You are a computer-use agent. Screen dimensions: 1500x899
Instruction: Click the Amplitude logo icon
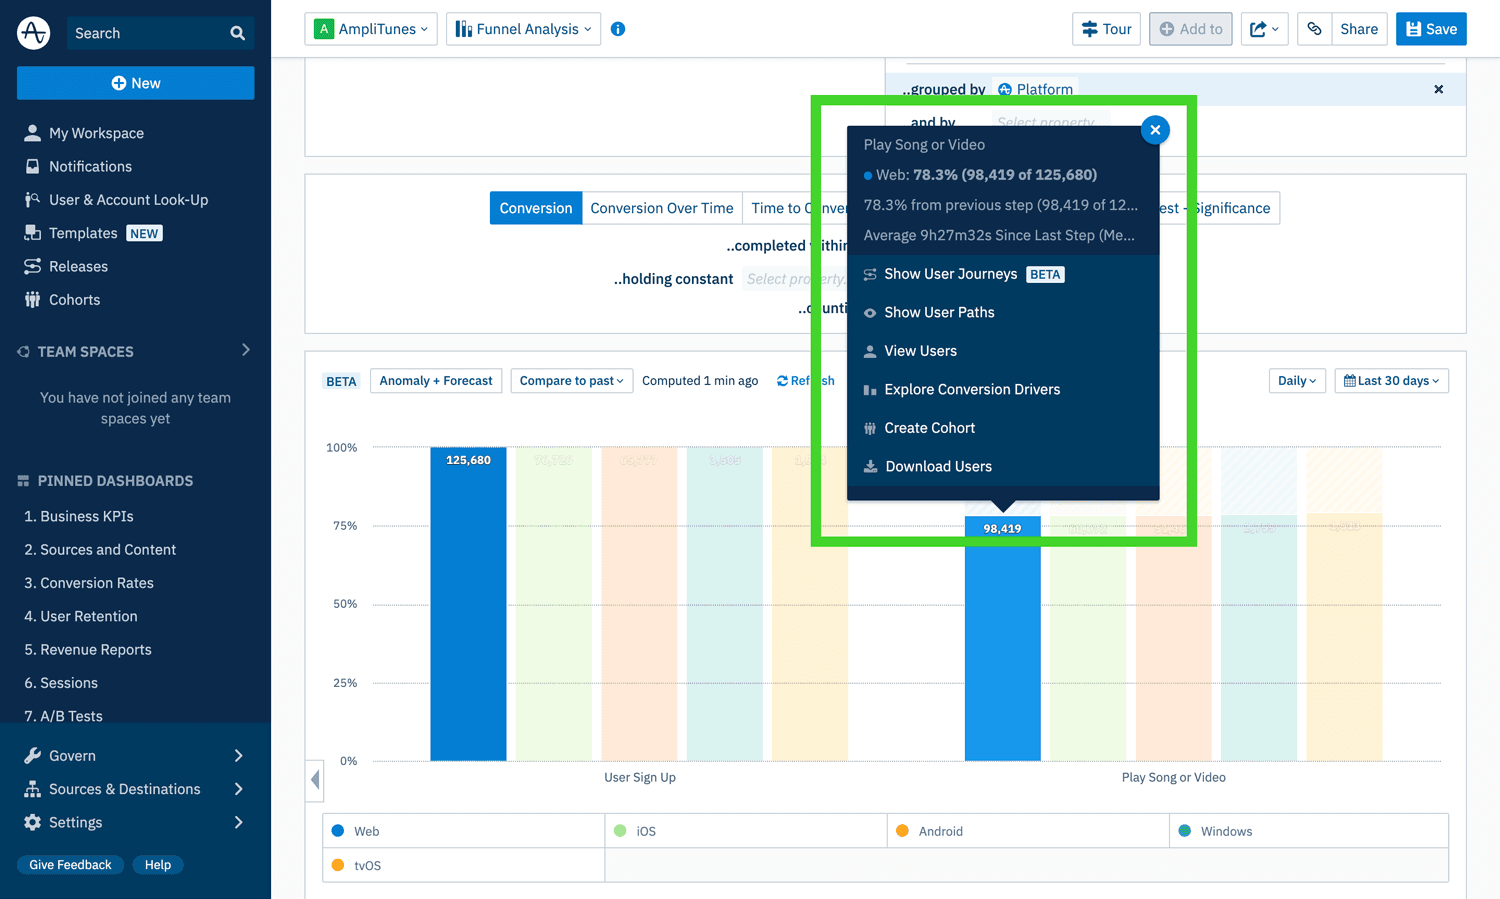click(33, 33)
